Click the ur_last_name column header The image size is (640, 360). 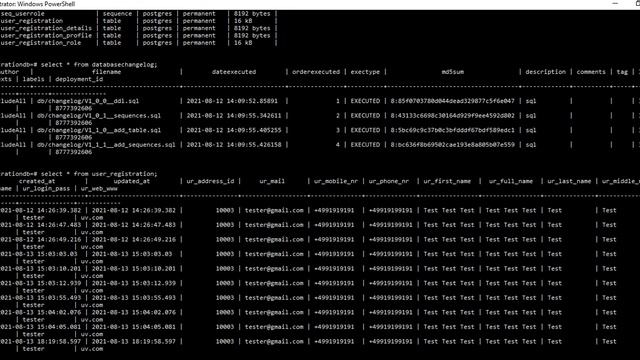click(x=569, y=181)
